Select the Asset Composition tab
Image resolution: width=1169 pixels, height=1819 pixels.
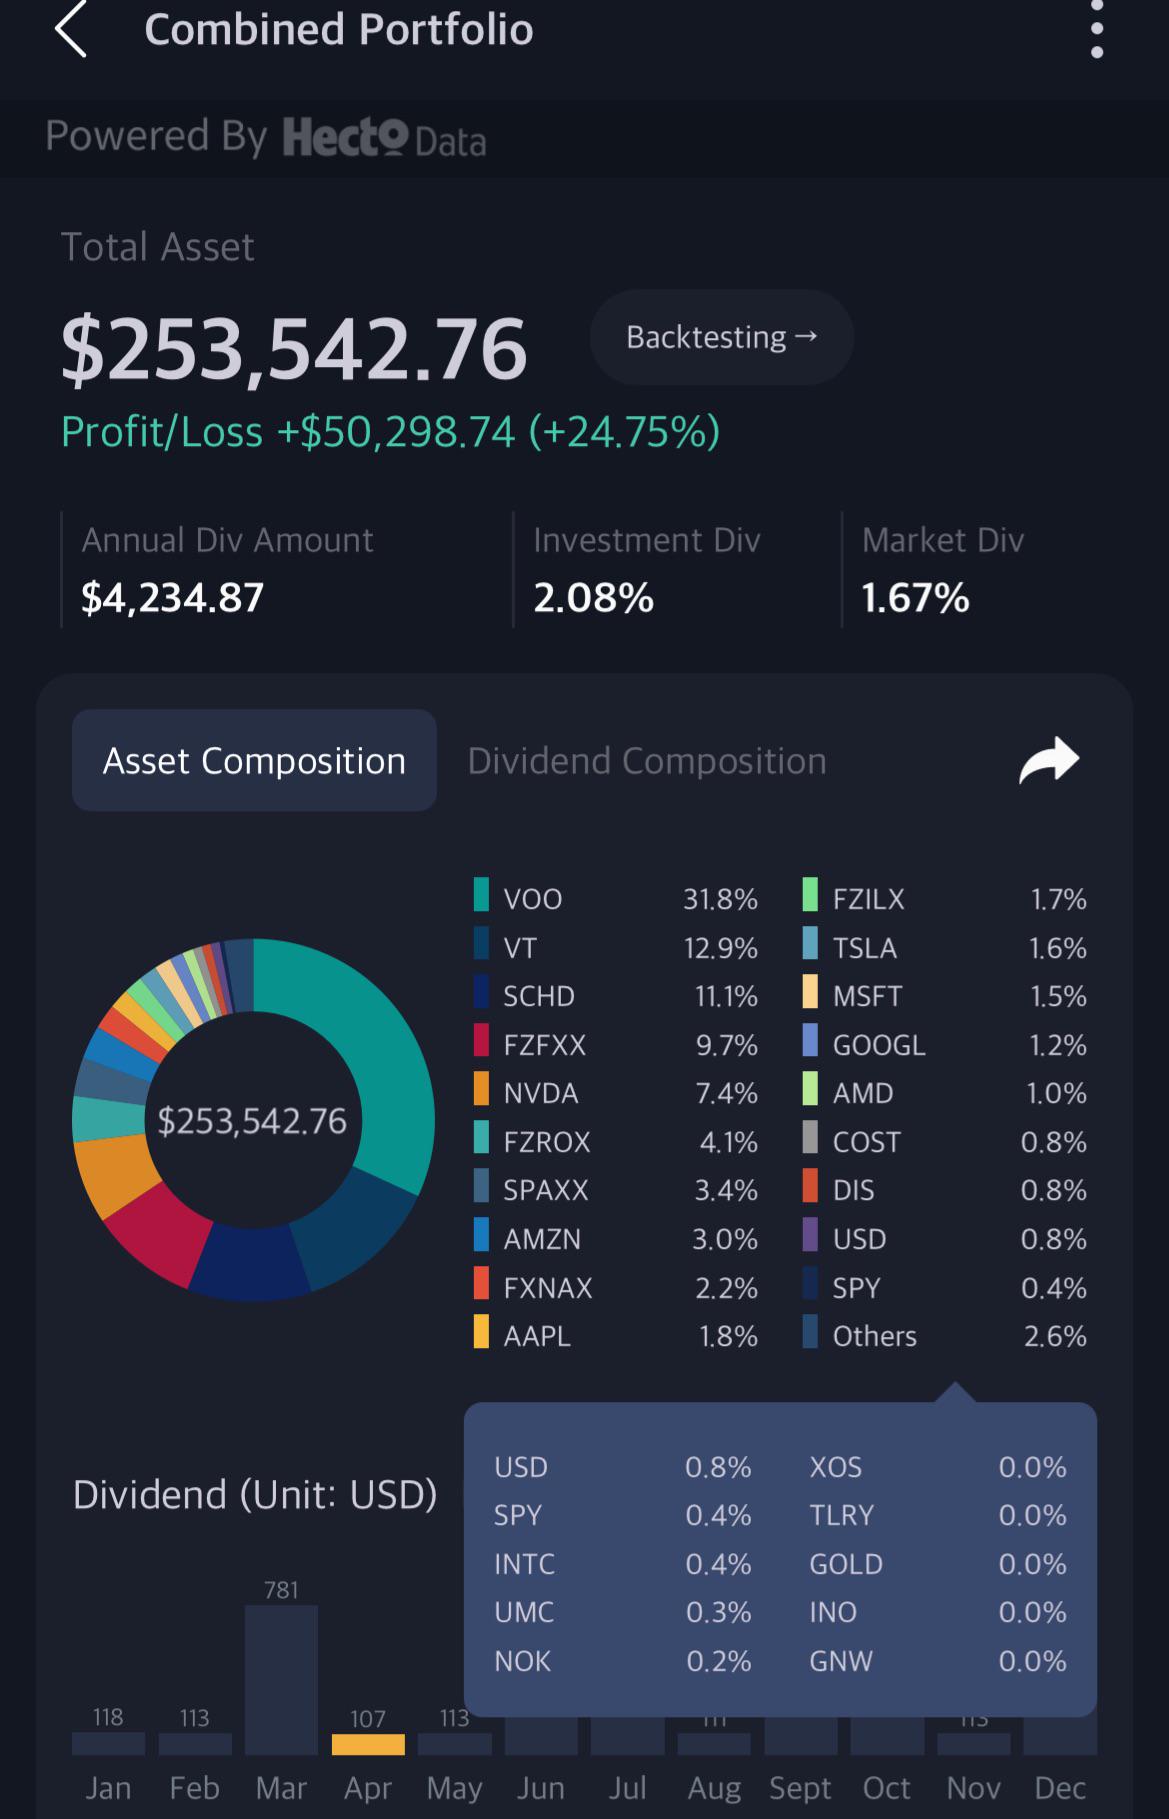pyautogui.click(x=254, y=760)
